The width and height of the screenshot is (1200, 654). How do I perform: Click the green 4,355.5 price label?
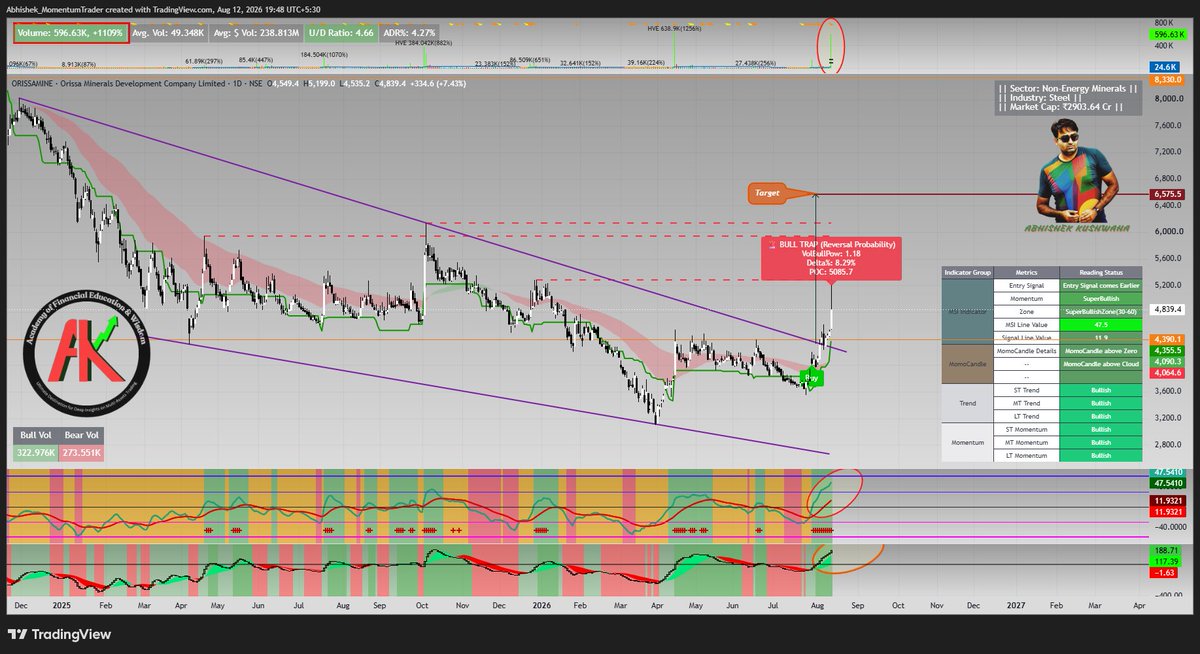point(1167,351)
